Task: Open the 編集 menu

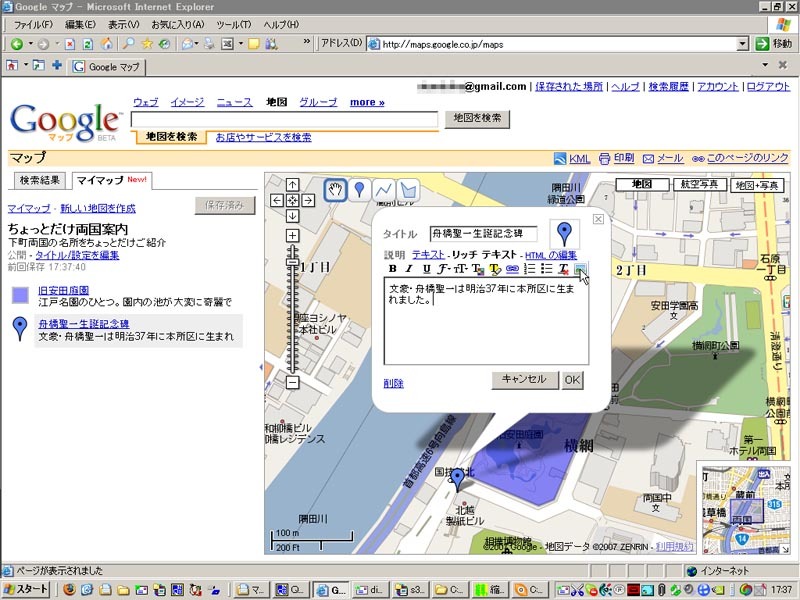Action: [80, 24]
